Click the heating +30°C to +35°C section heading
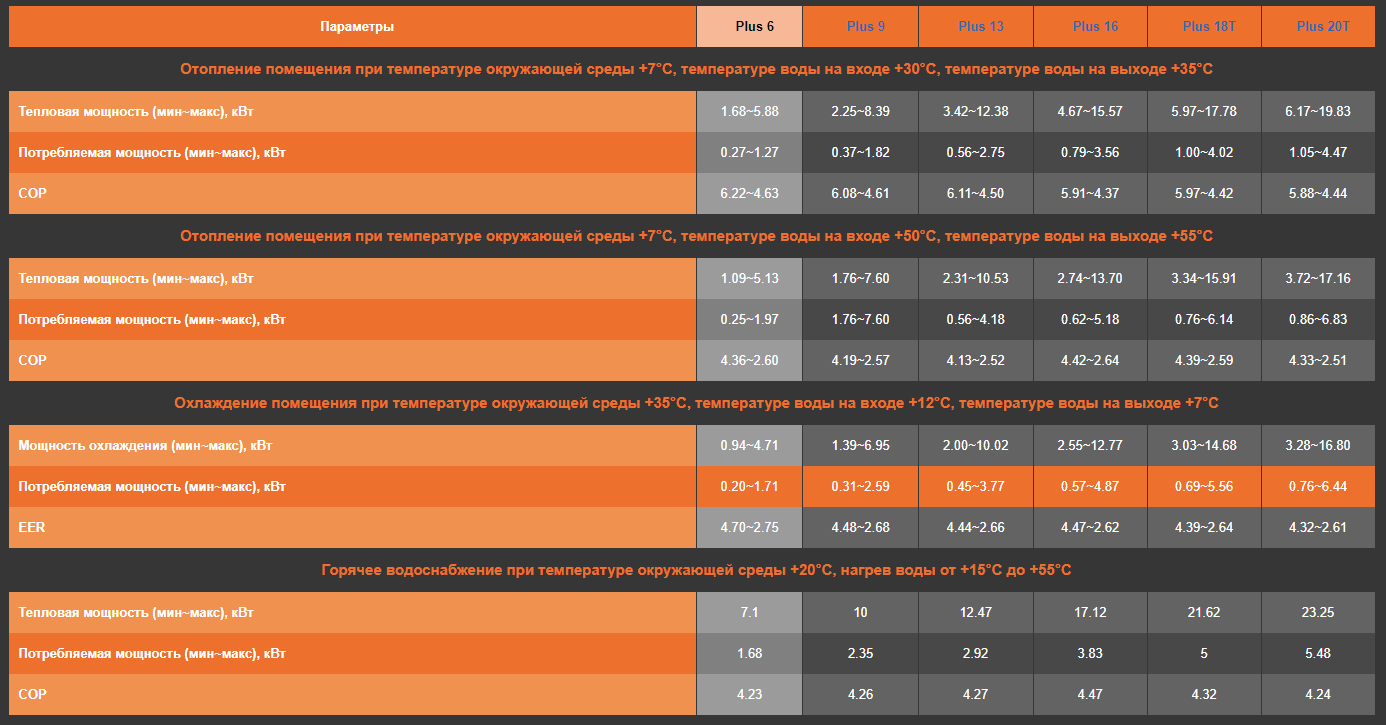 696,69
